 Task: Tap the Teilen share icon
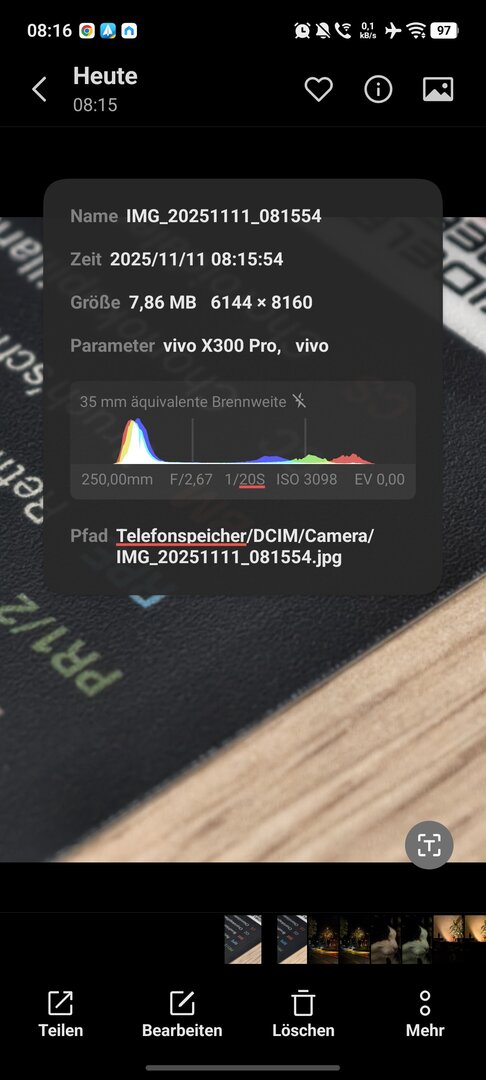click(61, 1014)
